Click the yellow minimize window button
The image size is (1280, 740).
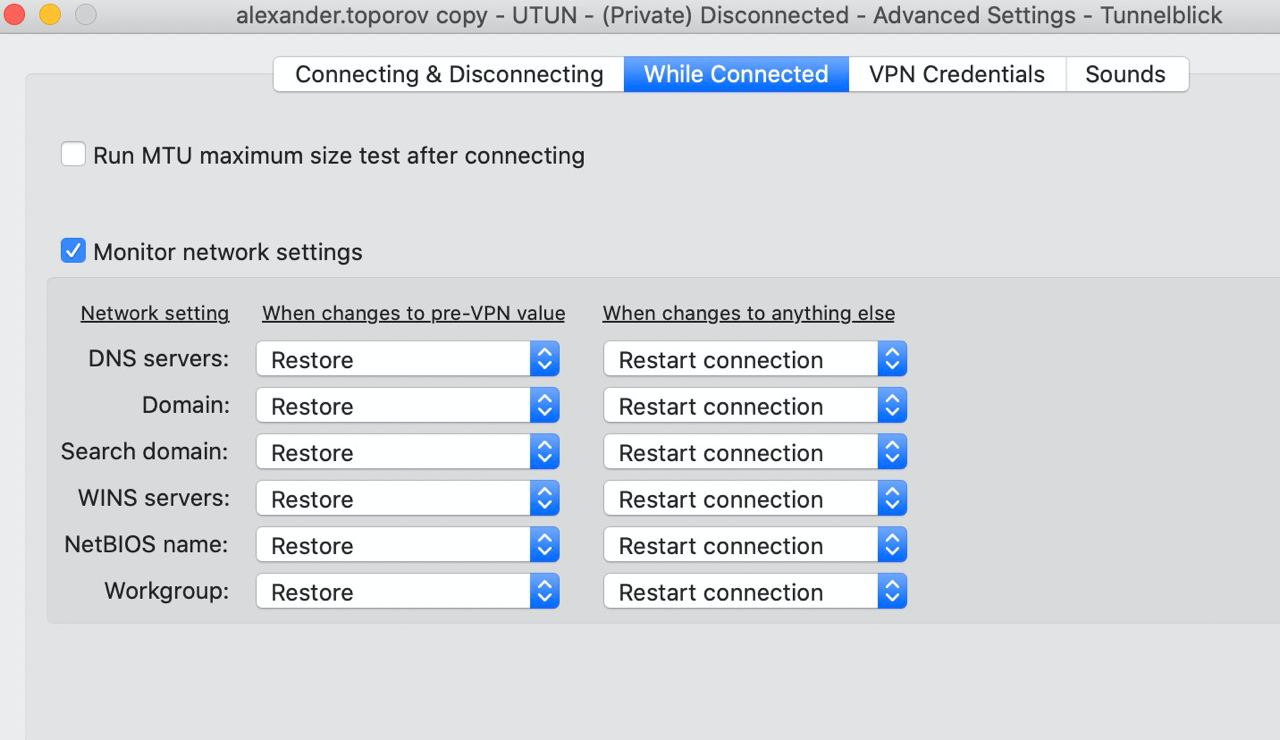pyautogui.click(x=49, y=15)
